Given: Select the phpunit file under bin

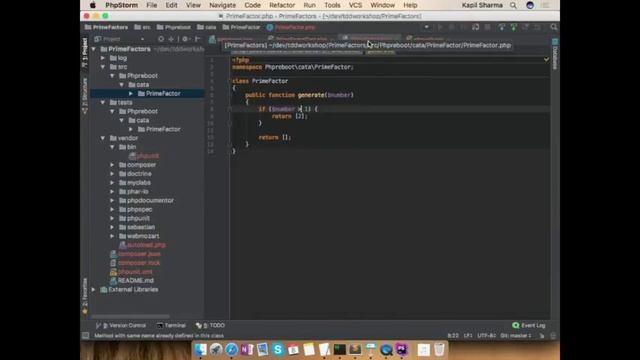Looking at the screenshot, I should 144,156.
